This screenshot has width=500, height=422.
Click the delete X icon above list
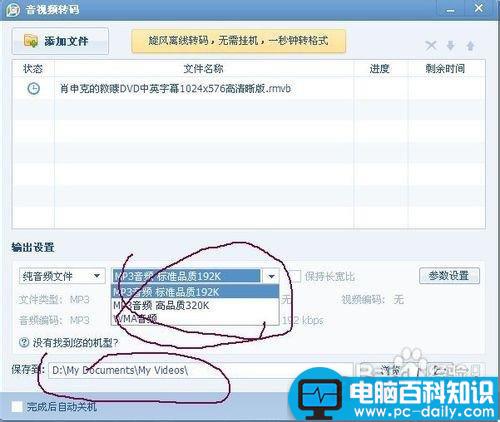[431, 45]
